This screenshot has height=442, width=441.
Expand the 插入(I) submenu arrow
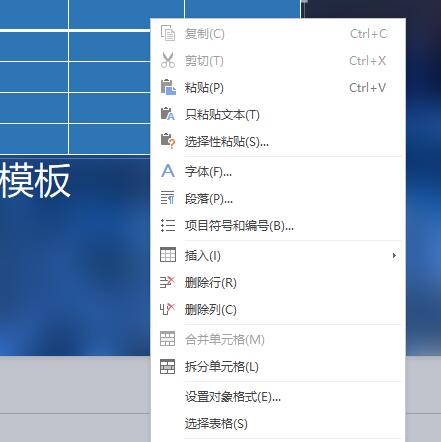coord(394,256)
